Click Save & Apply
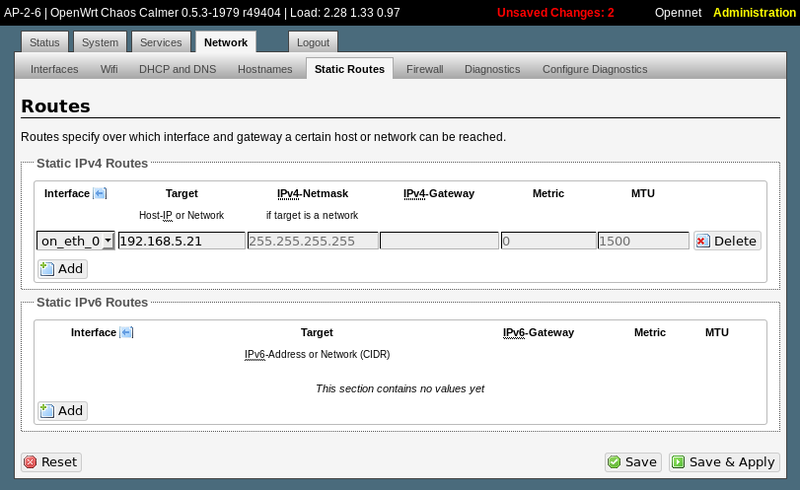800x490 pixels. (724, 462)
